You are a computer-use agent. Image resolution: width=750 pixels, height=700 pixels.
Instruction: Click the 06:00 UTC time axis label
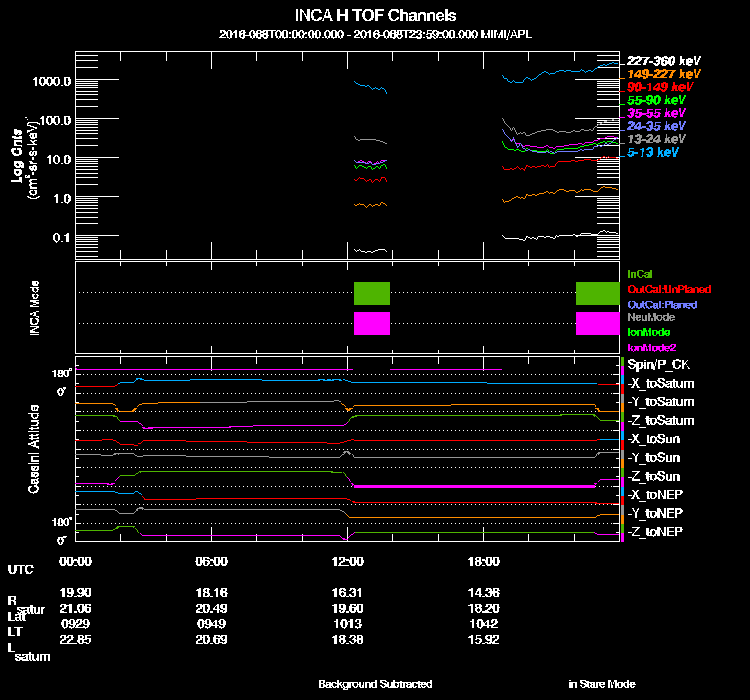(x=212, y=561)
